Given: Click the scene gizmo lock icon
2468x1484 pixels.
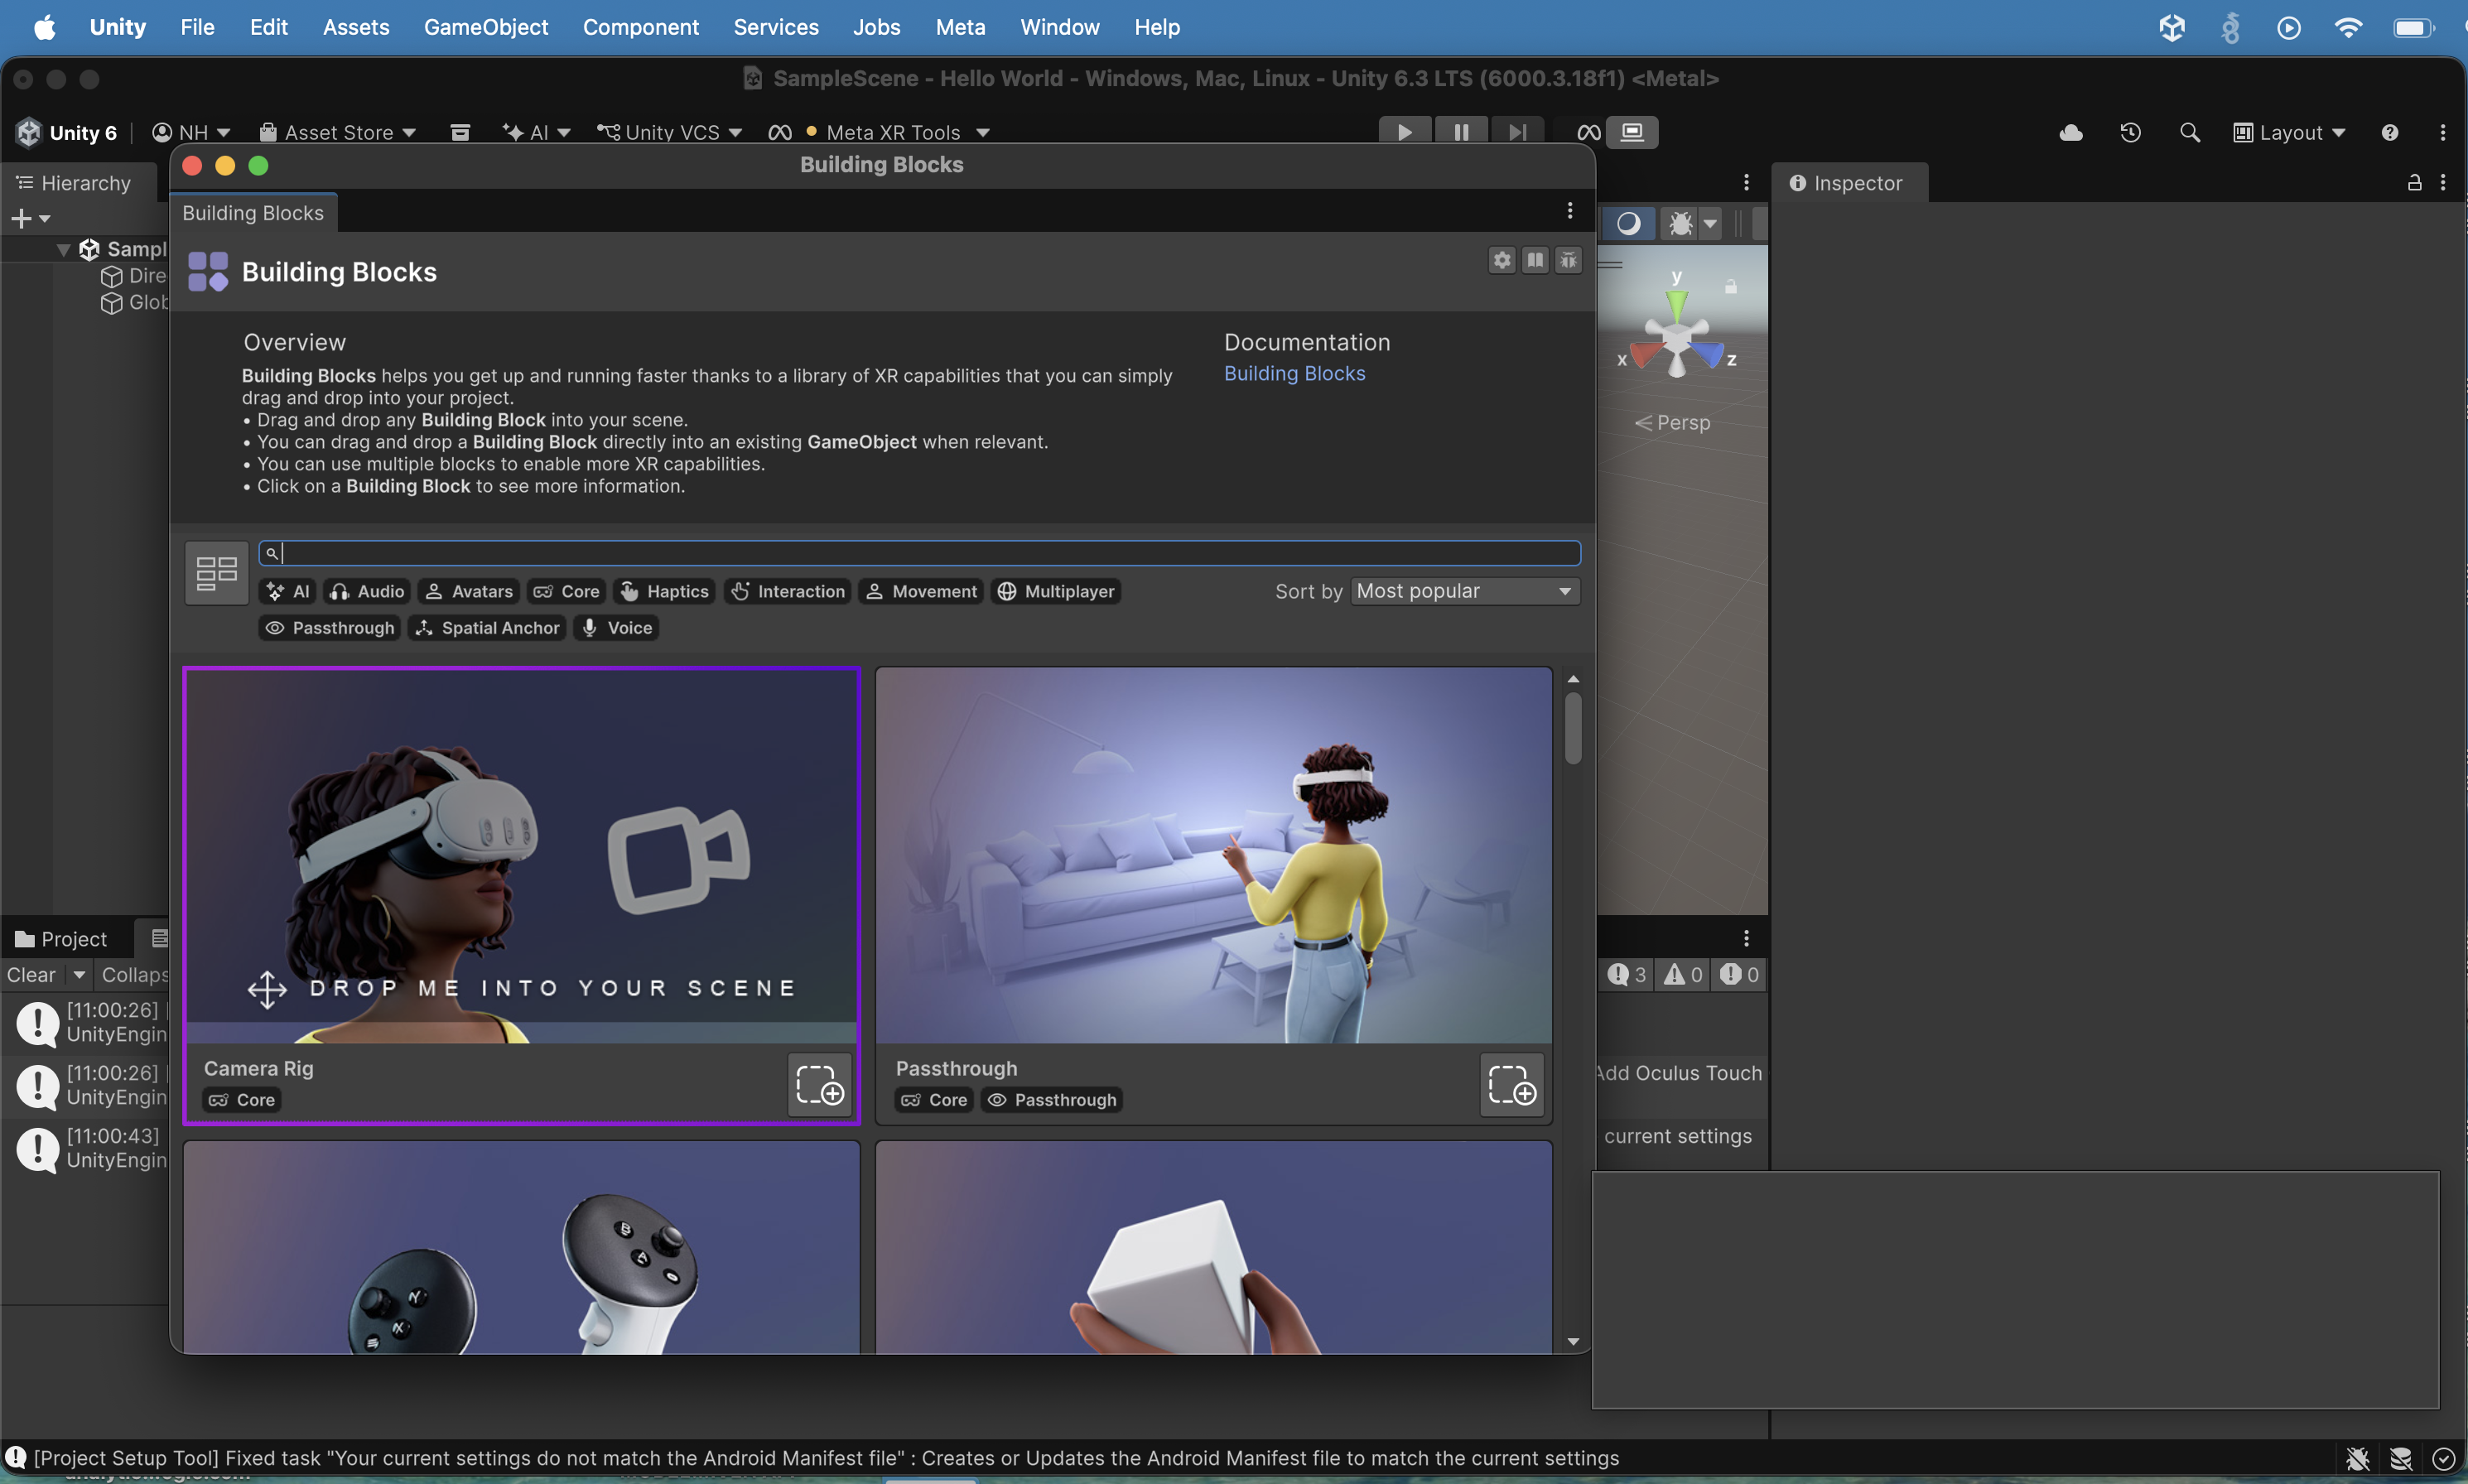Looking at the screenshot, I should pos(1730,287).
